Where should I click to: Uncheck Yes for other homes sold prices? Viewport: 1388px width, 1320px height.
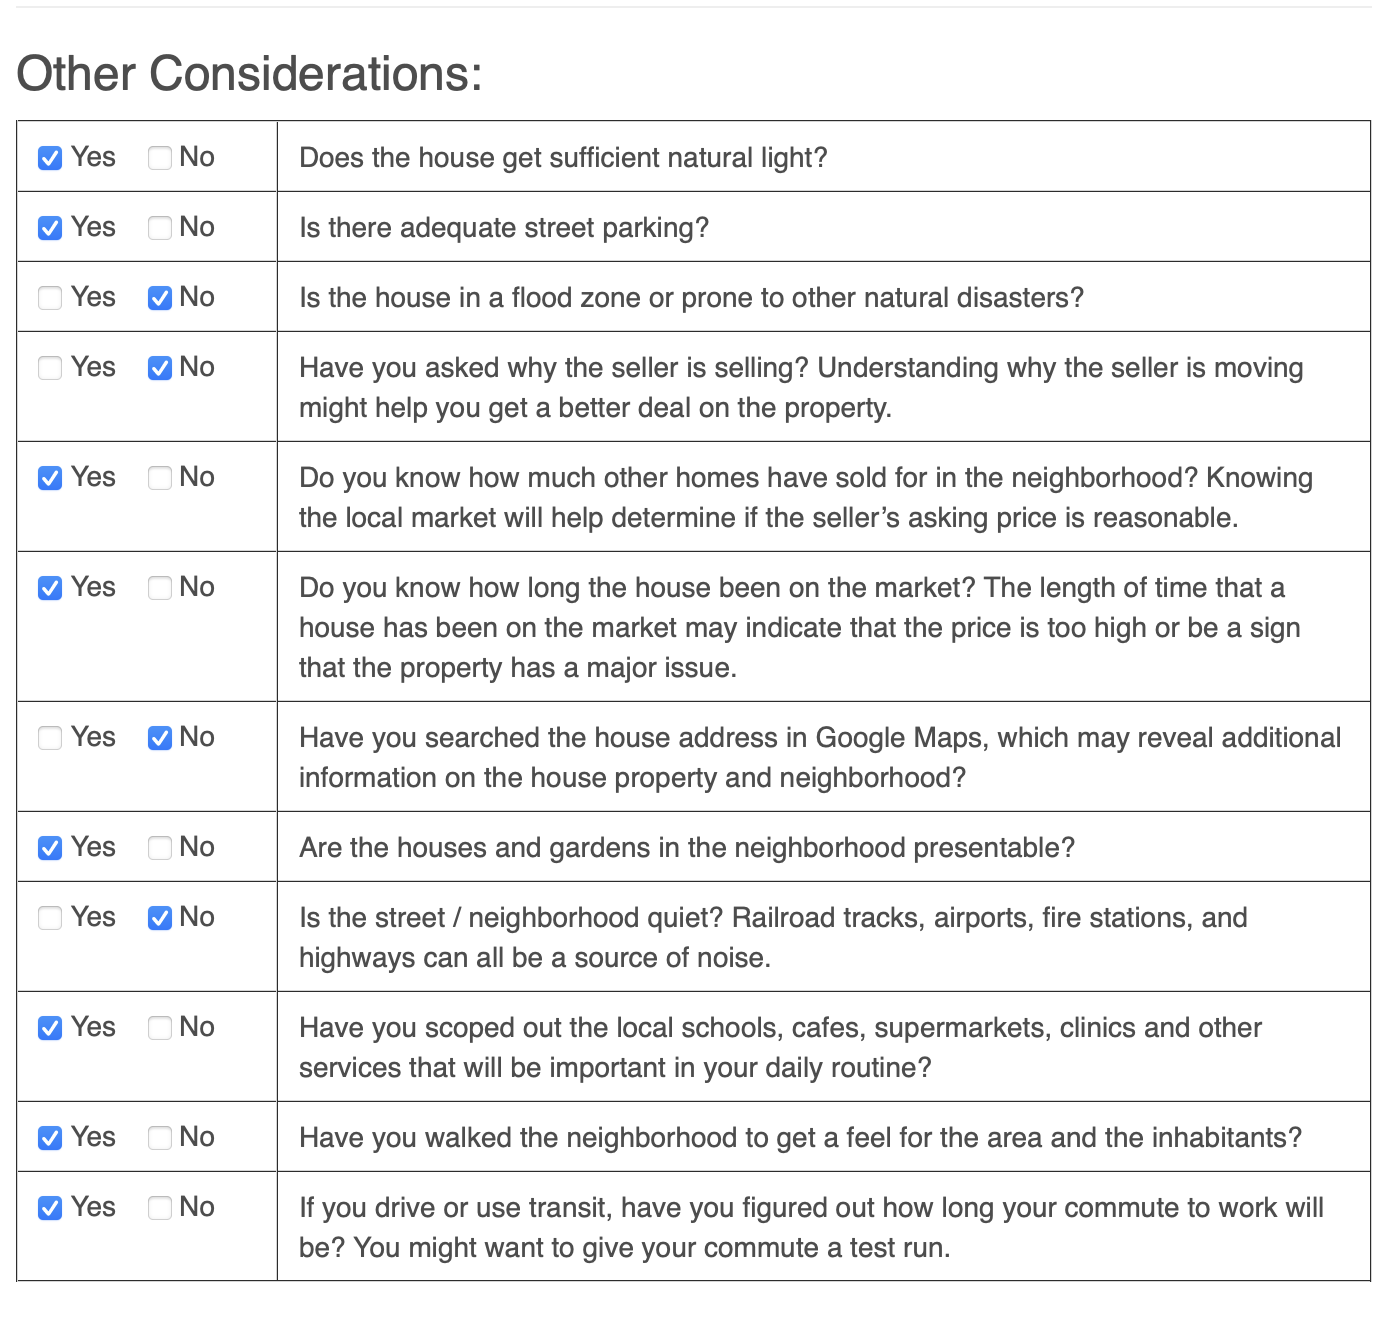(x=50, y=478)
